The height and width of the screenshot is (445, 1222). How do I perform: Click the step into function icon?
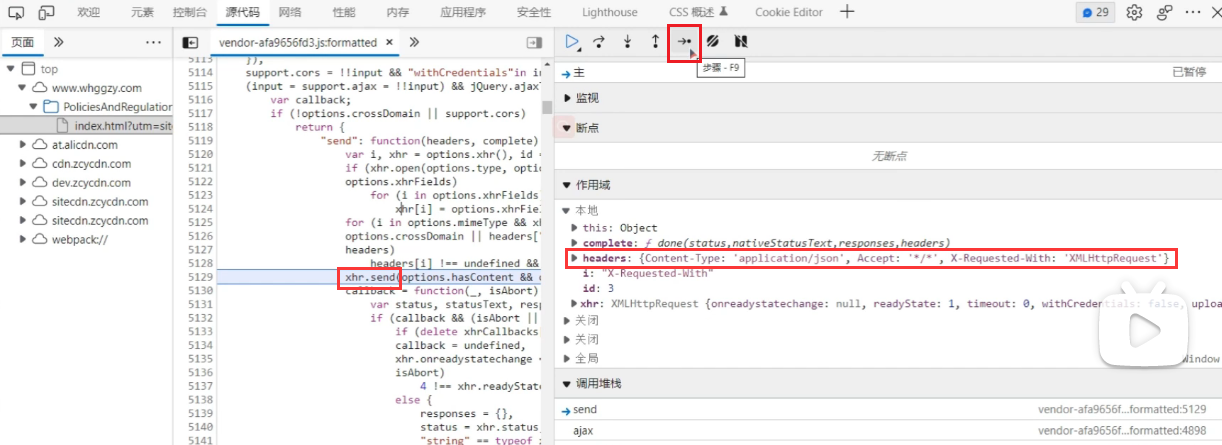628,42
